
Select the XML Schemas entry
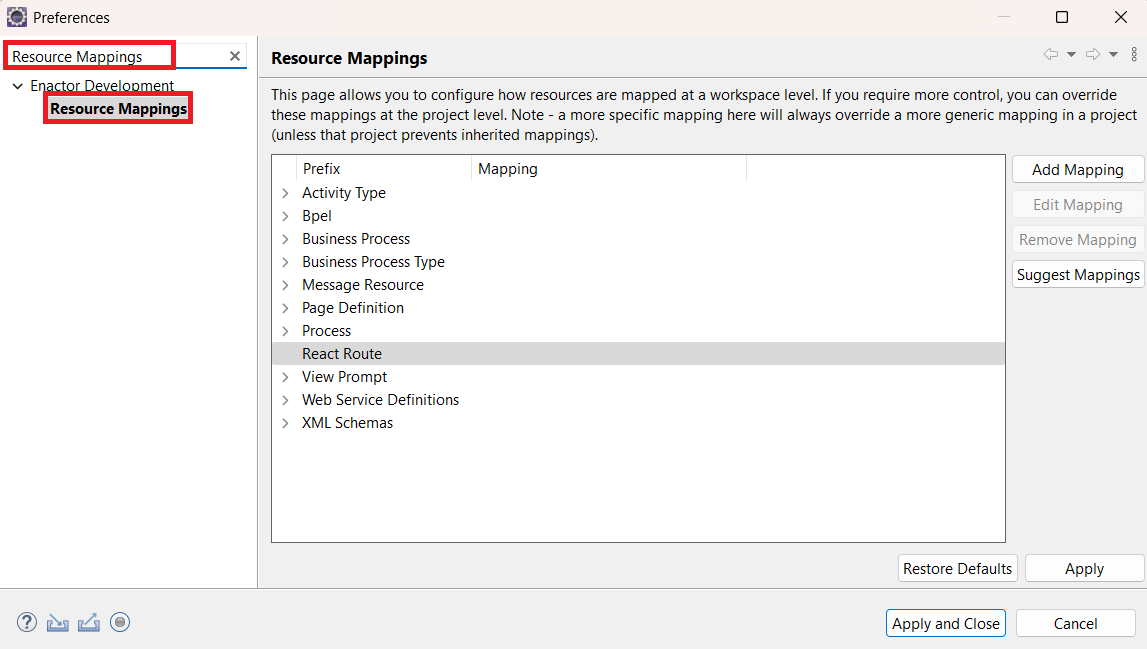point(347,423)
